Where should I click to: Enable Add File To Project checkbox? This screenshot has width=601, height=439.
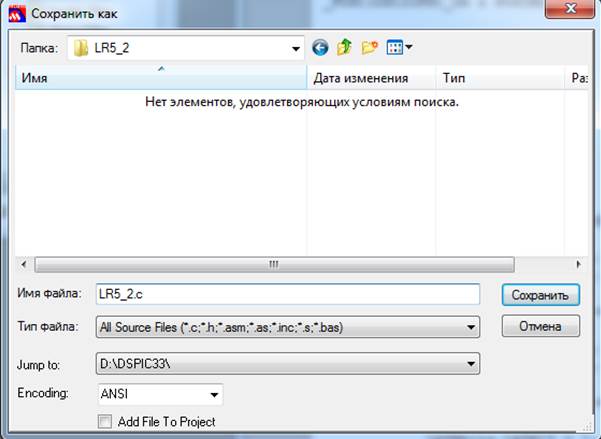point(105,421)
